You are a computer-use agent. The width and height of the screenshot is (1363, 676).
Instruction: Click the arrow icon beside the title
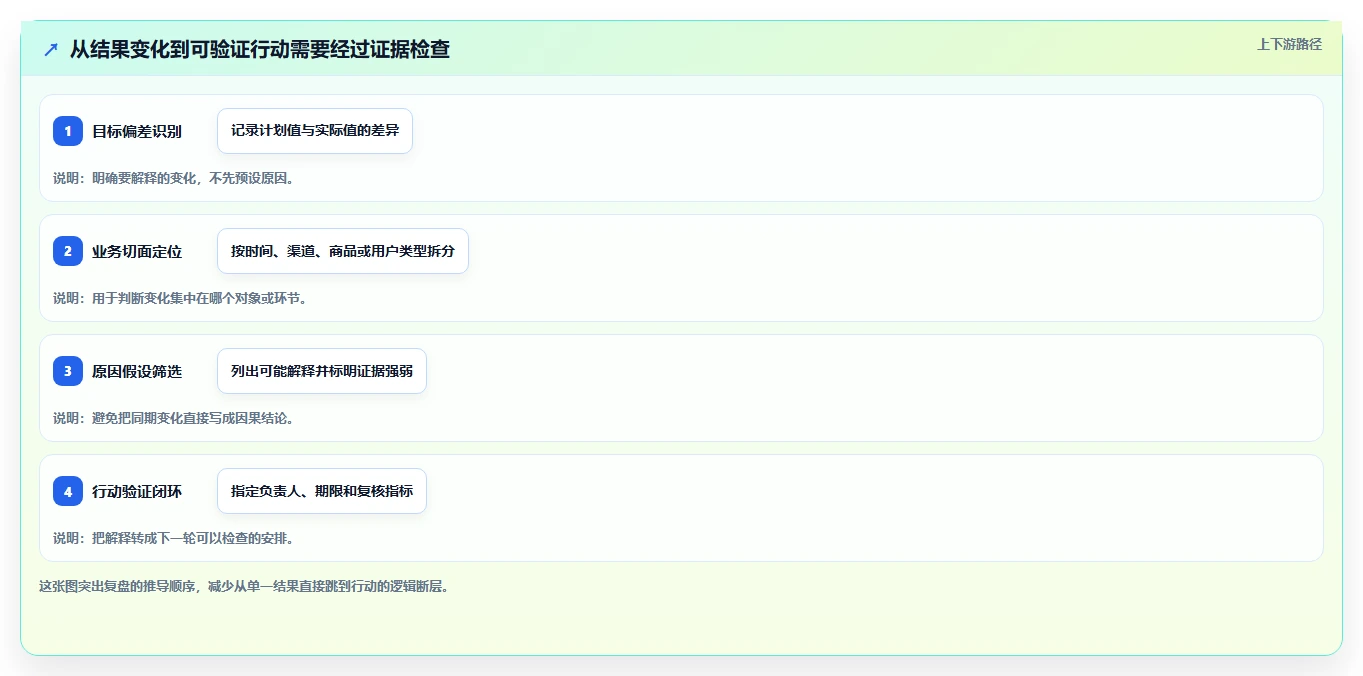(51, 49)
